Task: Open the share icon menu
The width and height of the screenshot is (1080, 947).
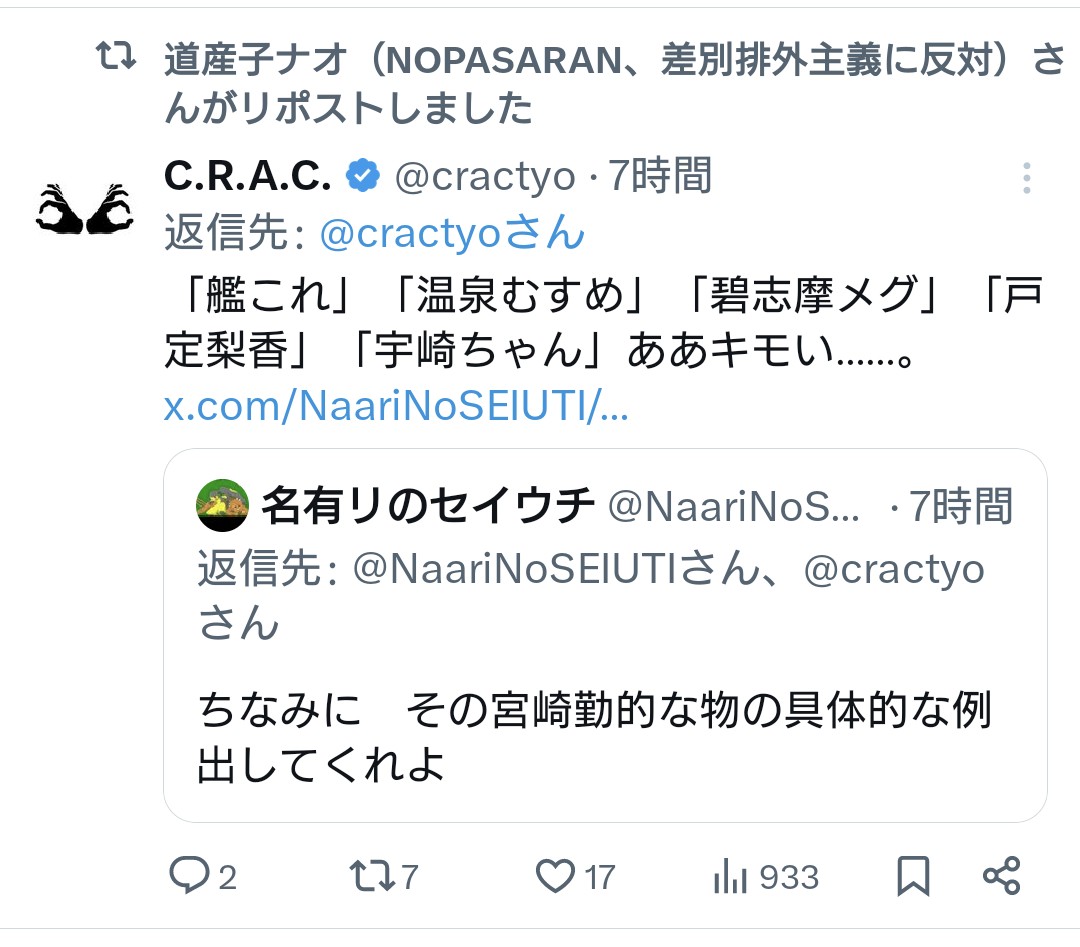Action: (1001, 877)
